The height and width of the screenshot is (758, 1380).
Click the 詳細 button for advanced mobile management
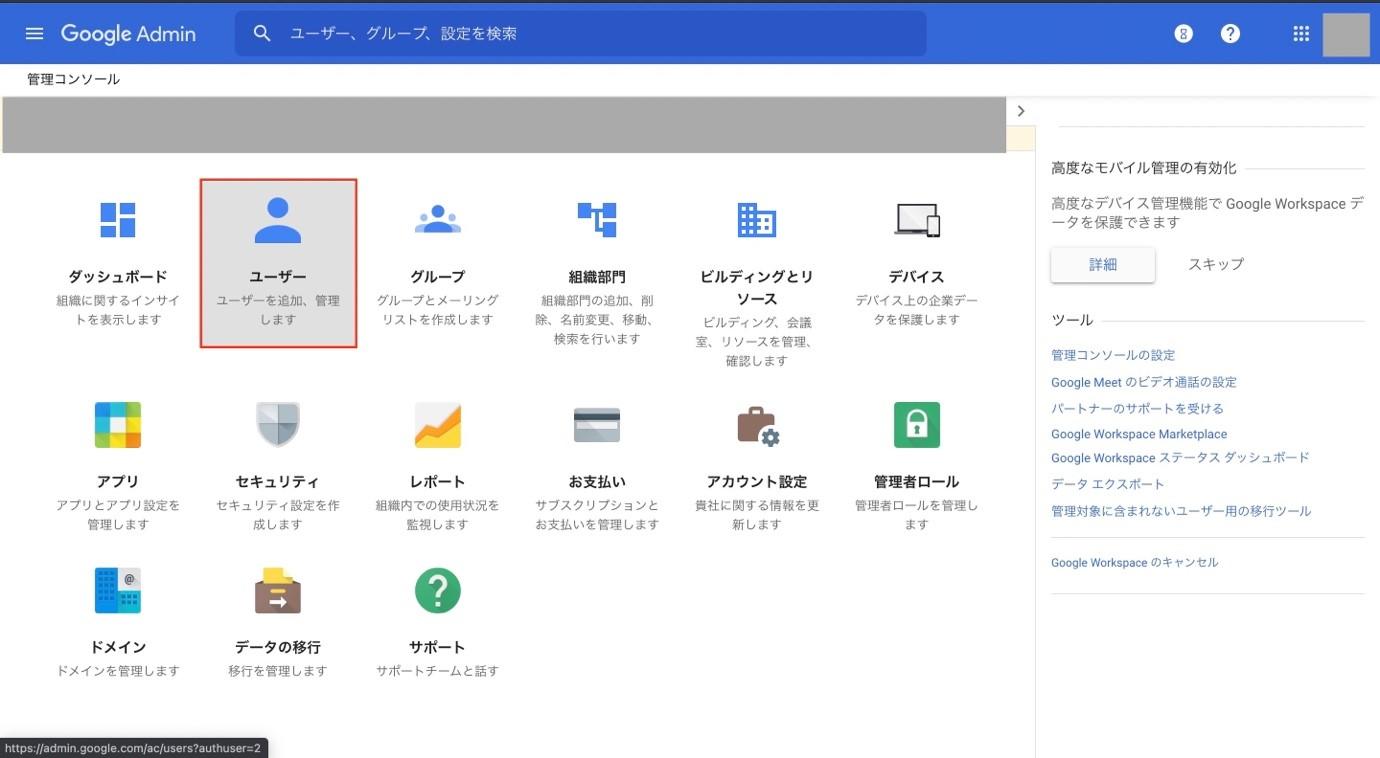click(1101, 262)
